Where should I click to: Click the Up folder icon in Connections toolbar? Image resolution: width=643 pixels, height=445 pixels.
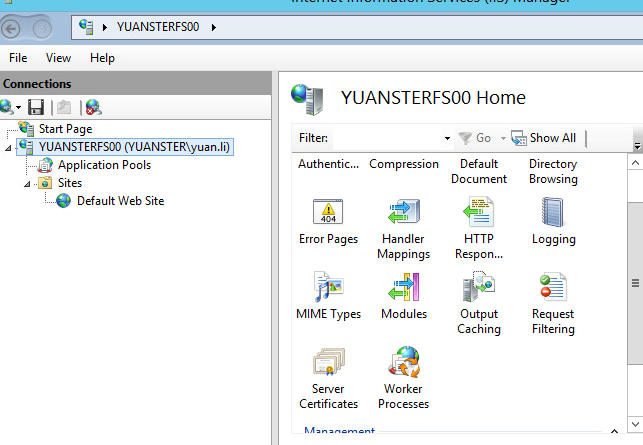64,107
